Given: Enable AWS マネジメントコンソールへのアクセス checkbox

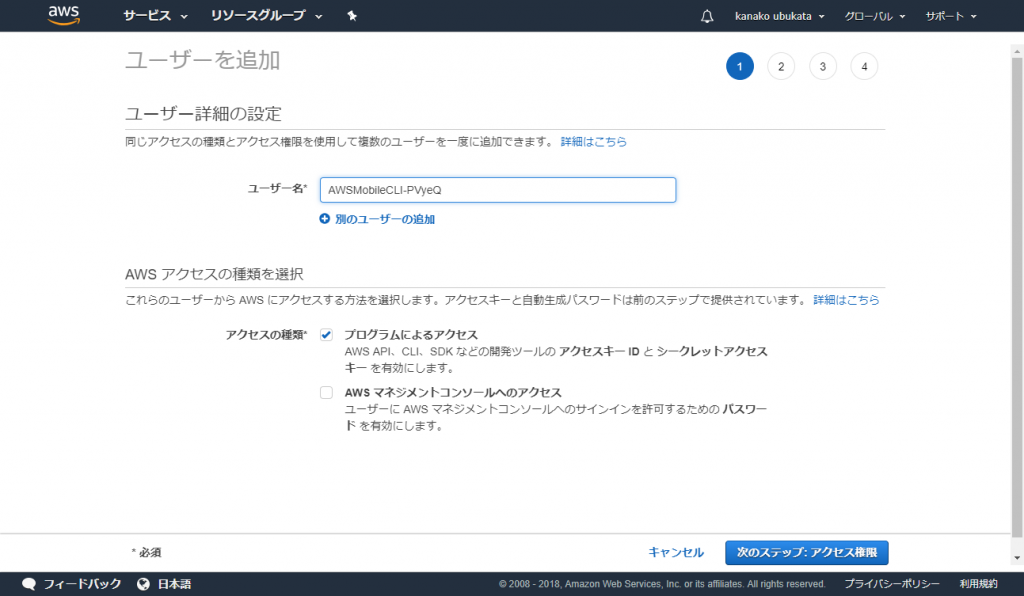Looking at the screenshot, I should [326, 392].
